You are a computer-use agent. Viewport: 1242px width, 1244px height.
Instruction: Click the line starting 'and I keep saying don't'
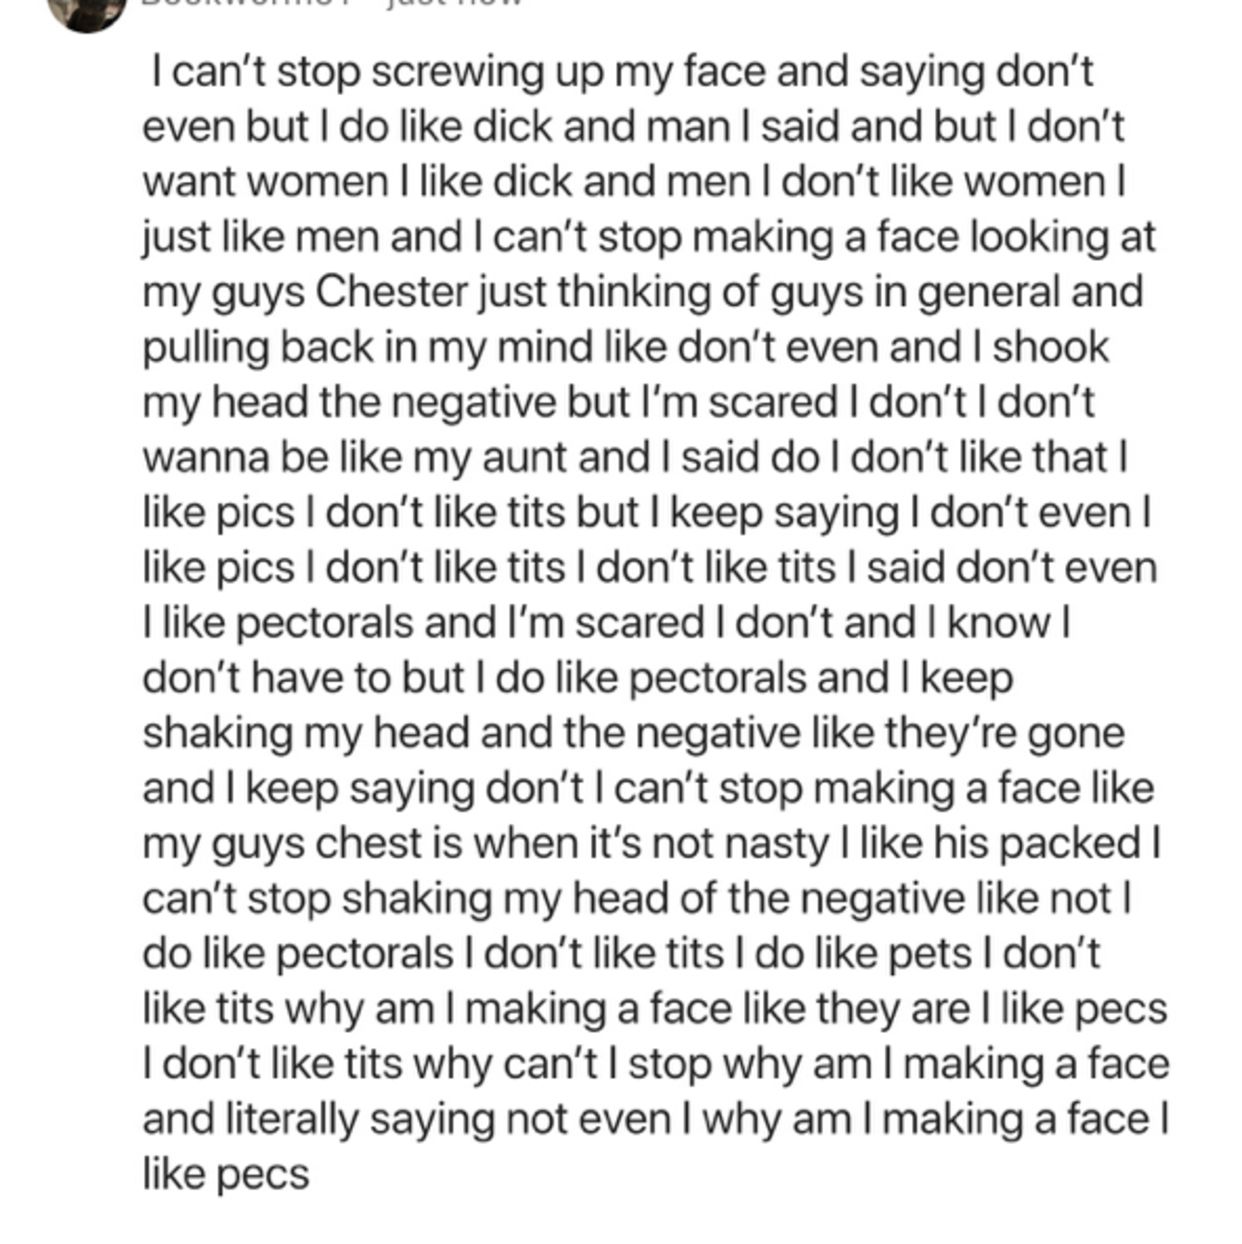click(648, 788)
